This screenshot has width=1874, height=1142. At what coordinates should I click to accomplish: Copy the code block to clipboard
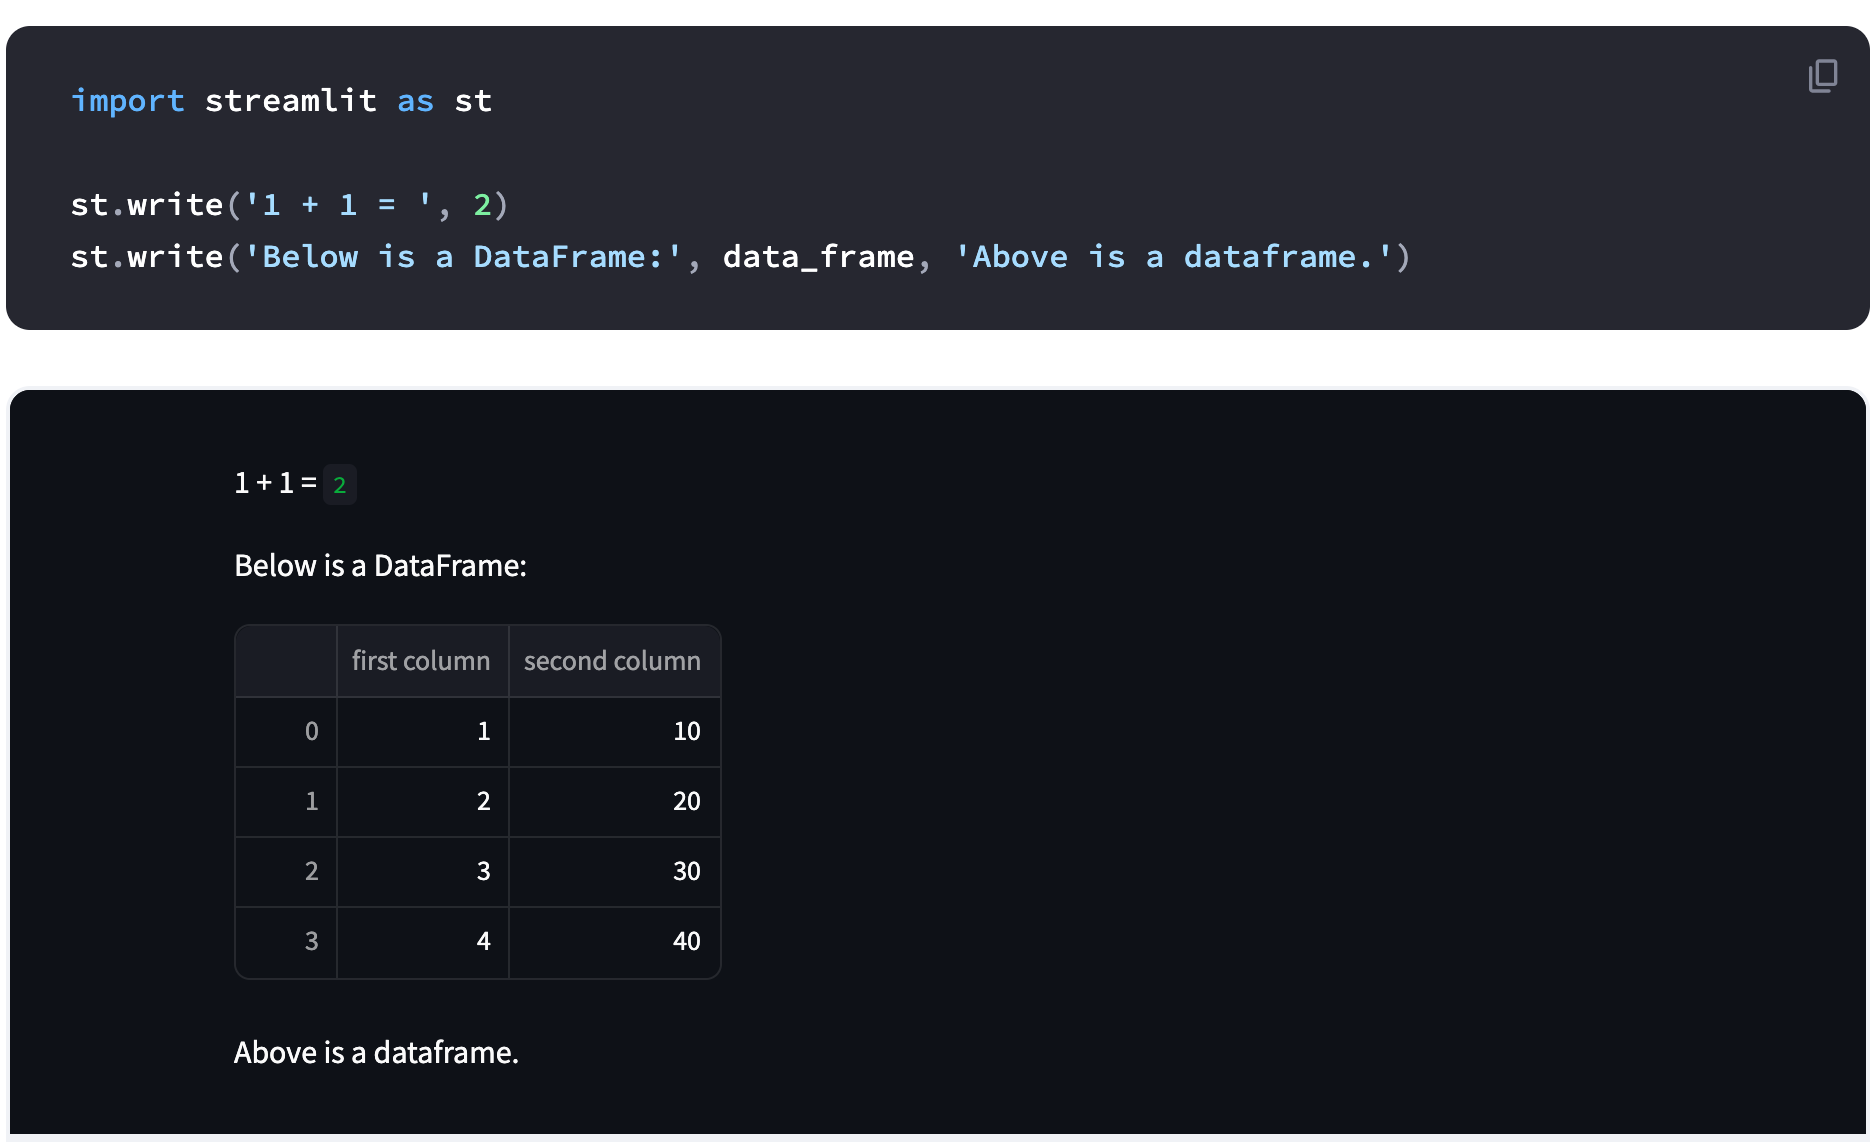point(1822,75)
